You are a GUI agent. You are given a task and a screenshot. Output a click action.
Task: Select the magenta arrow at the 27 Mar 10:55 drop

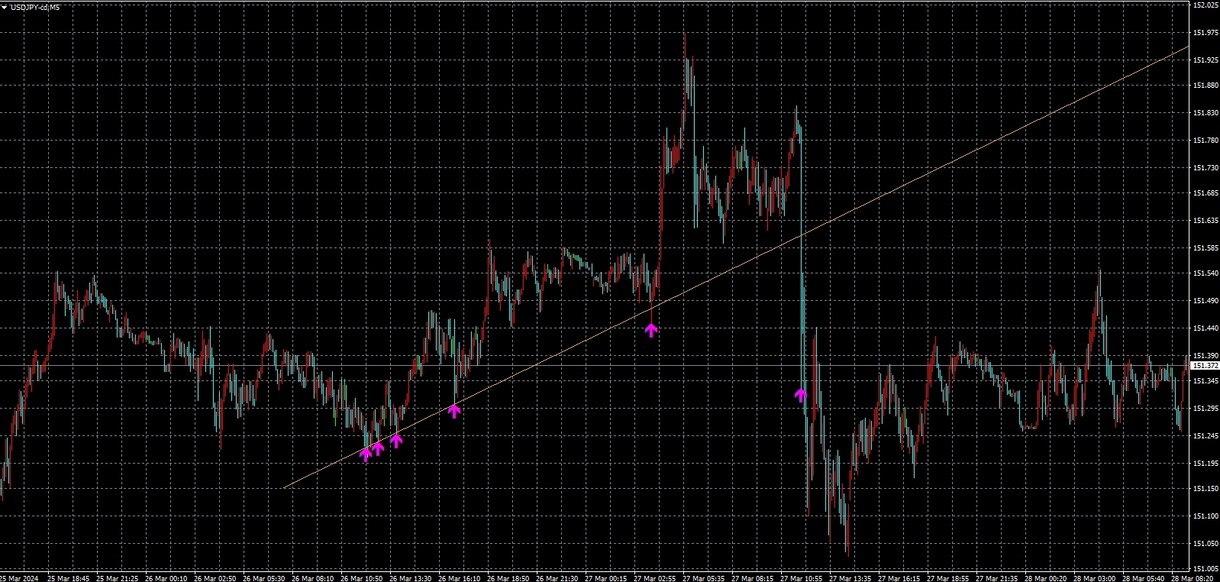coord(800,395)
